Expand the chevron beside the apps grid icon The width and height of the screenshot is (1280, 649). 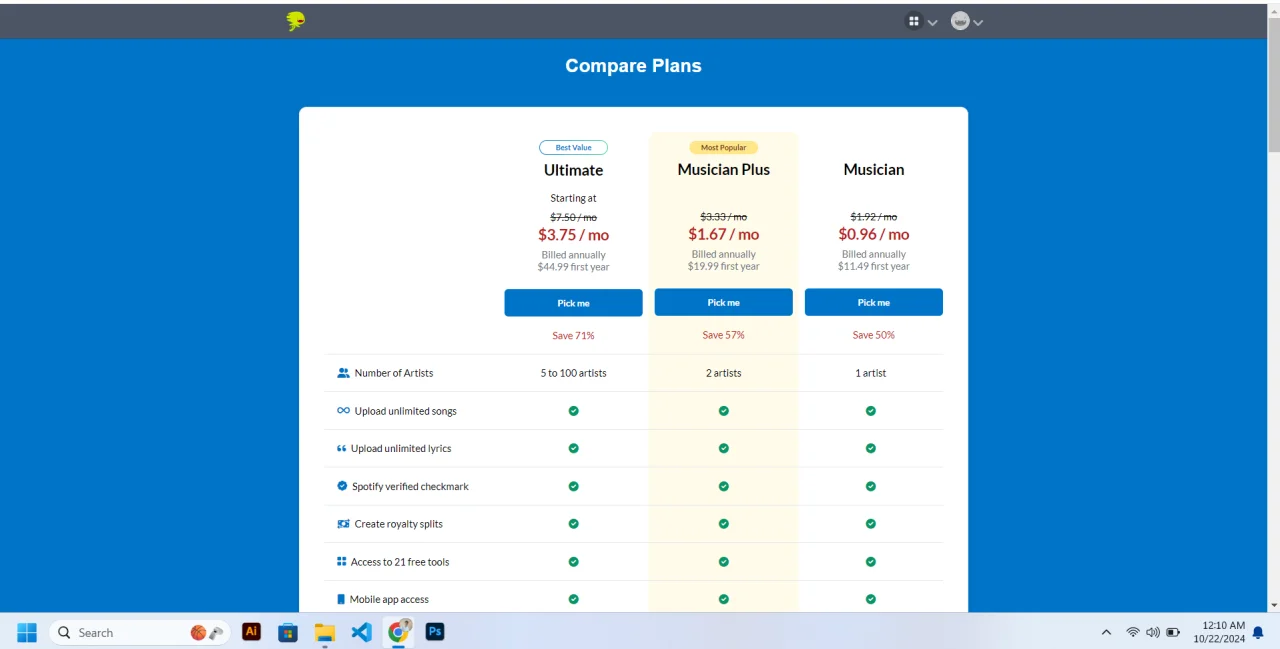[x=933, y=23]
